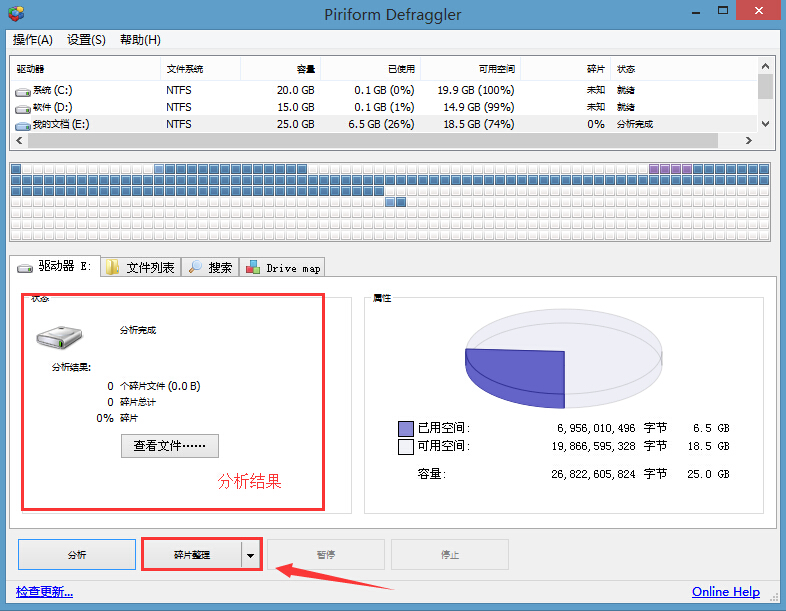
Task: Click the horizontal scroll right arrow
Action: [749, 140]
